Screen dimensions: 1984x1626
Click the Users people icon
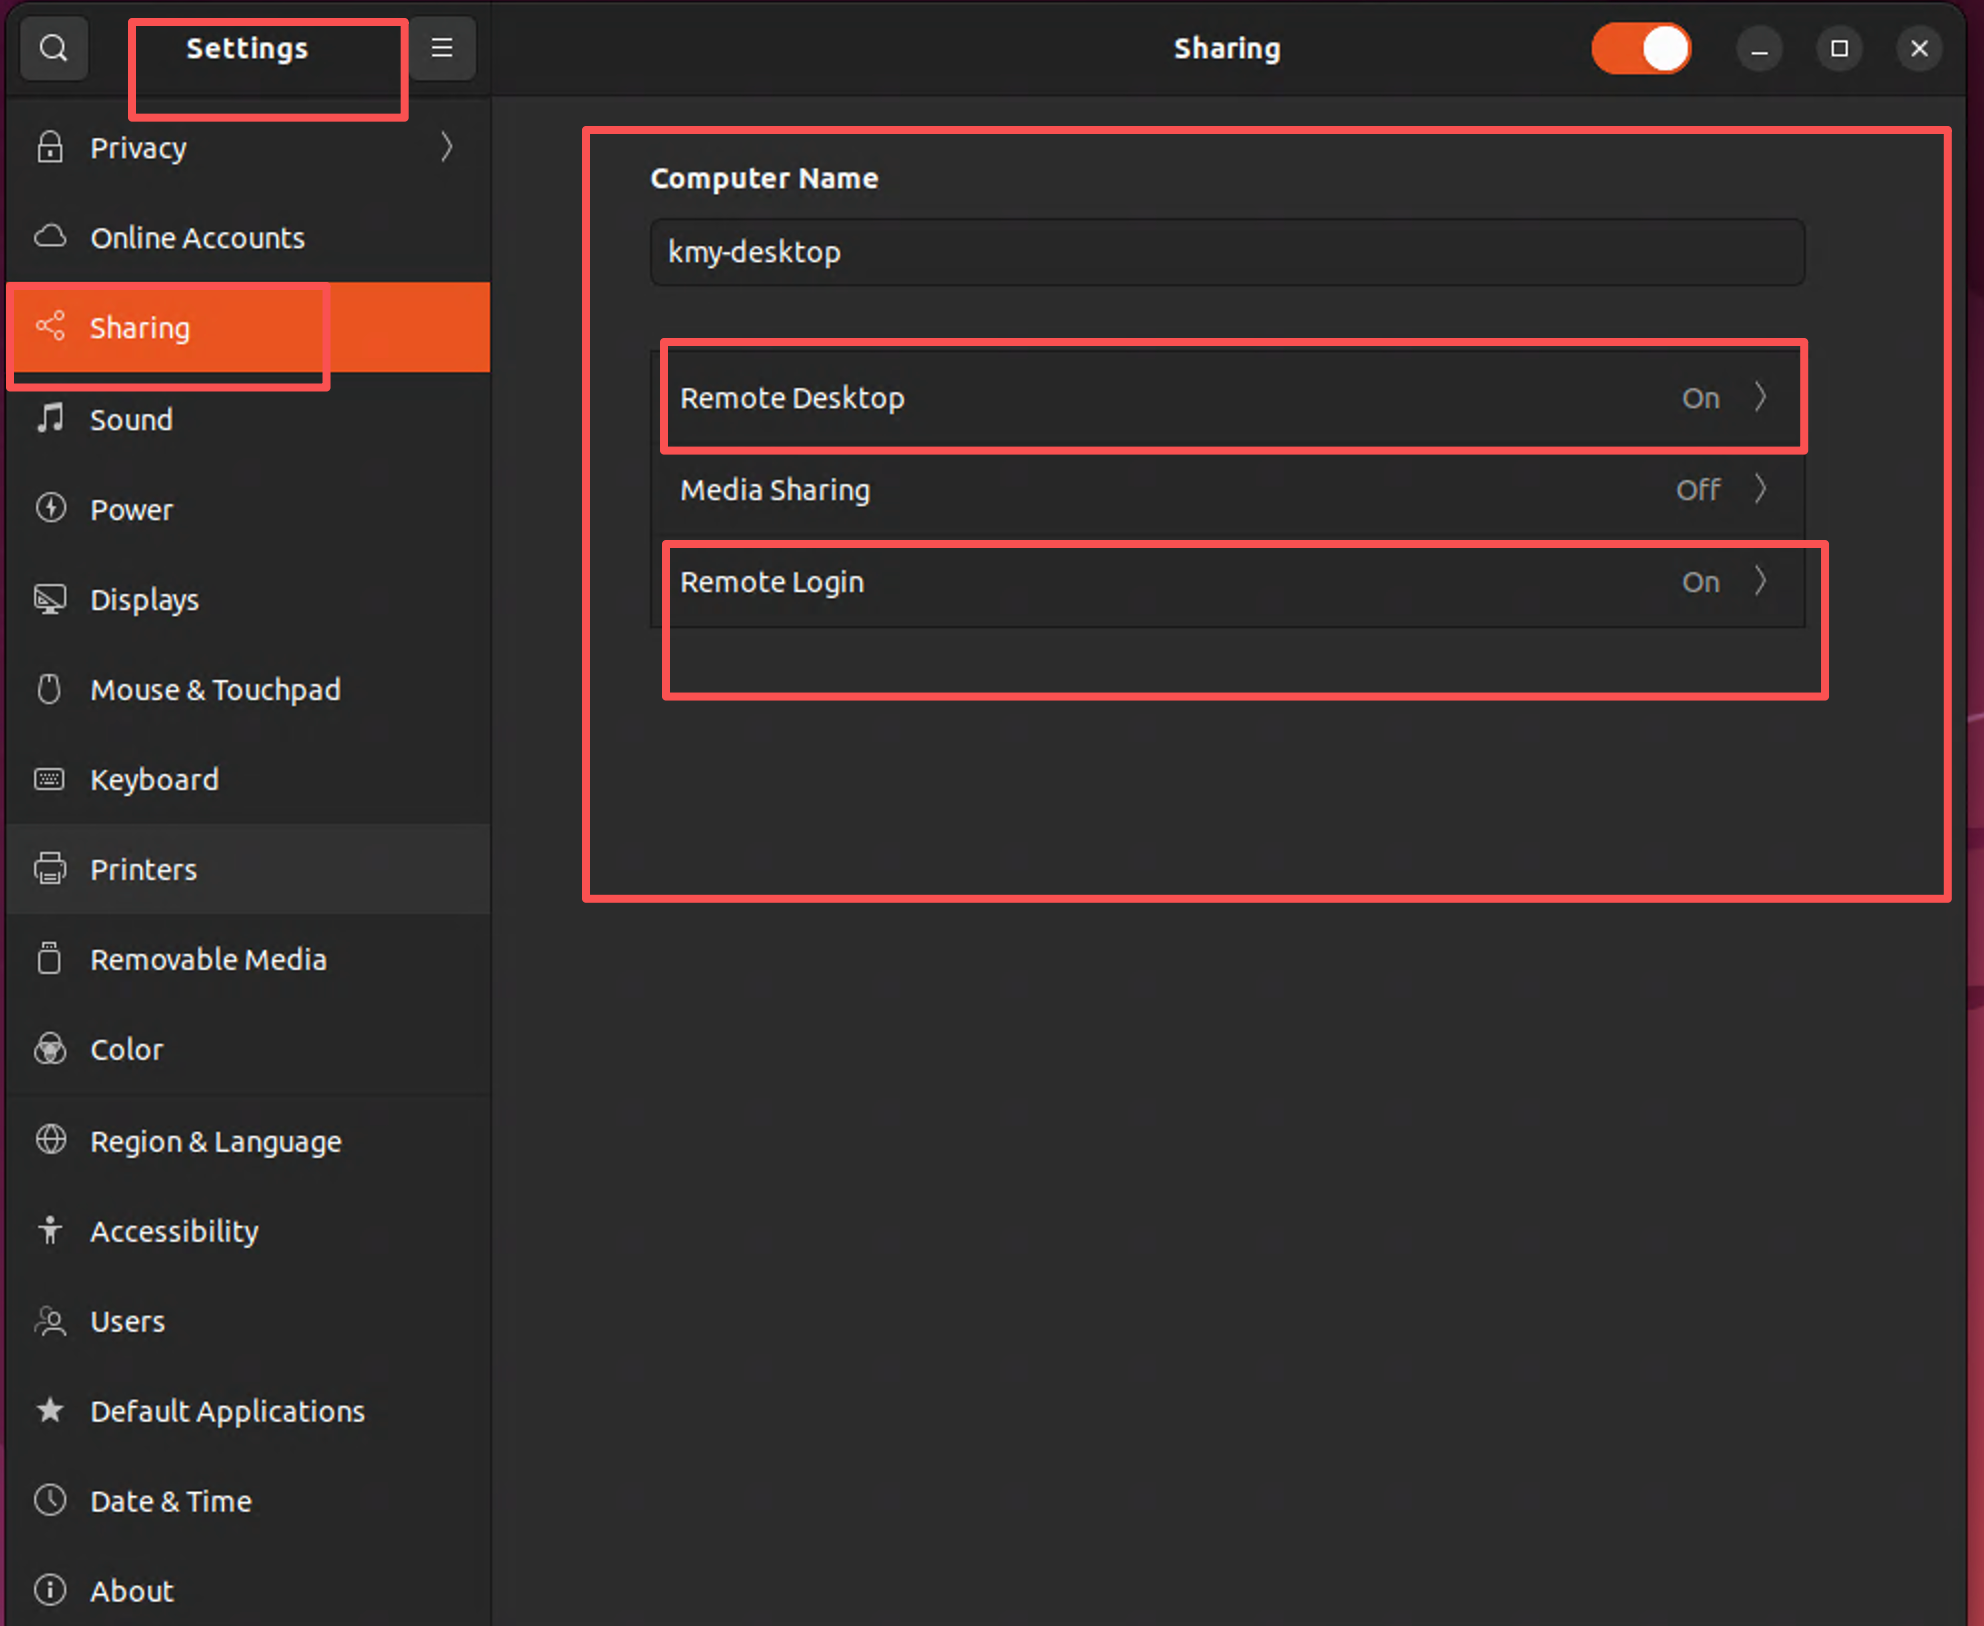tap(50, 1321)
